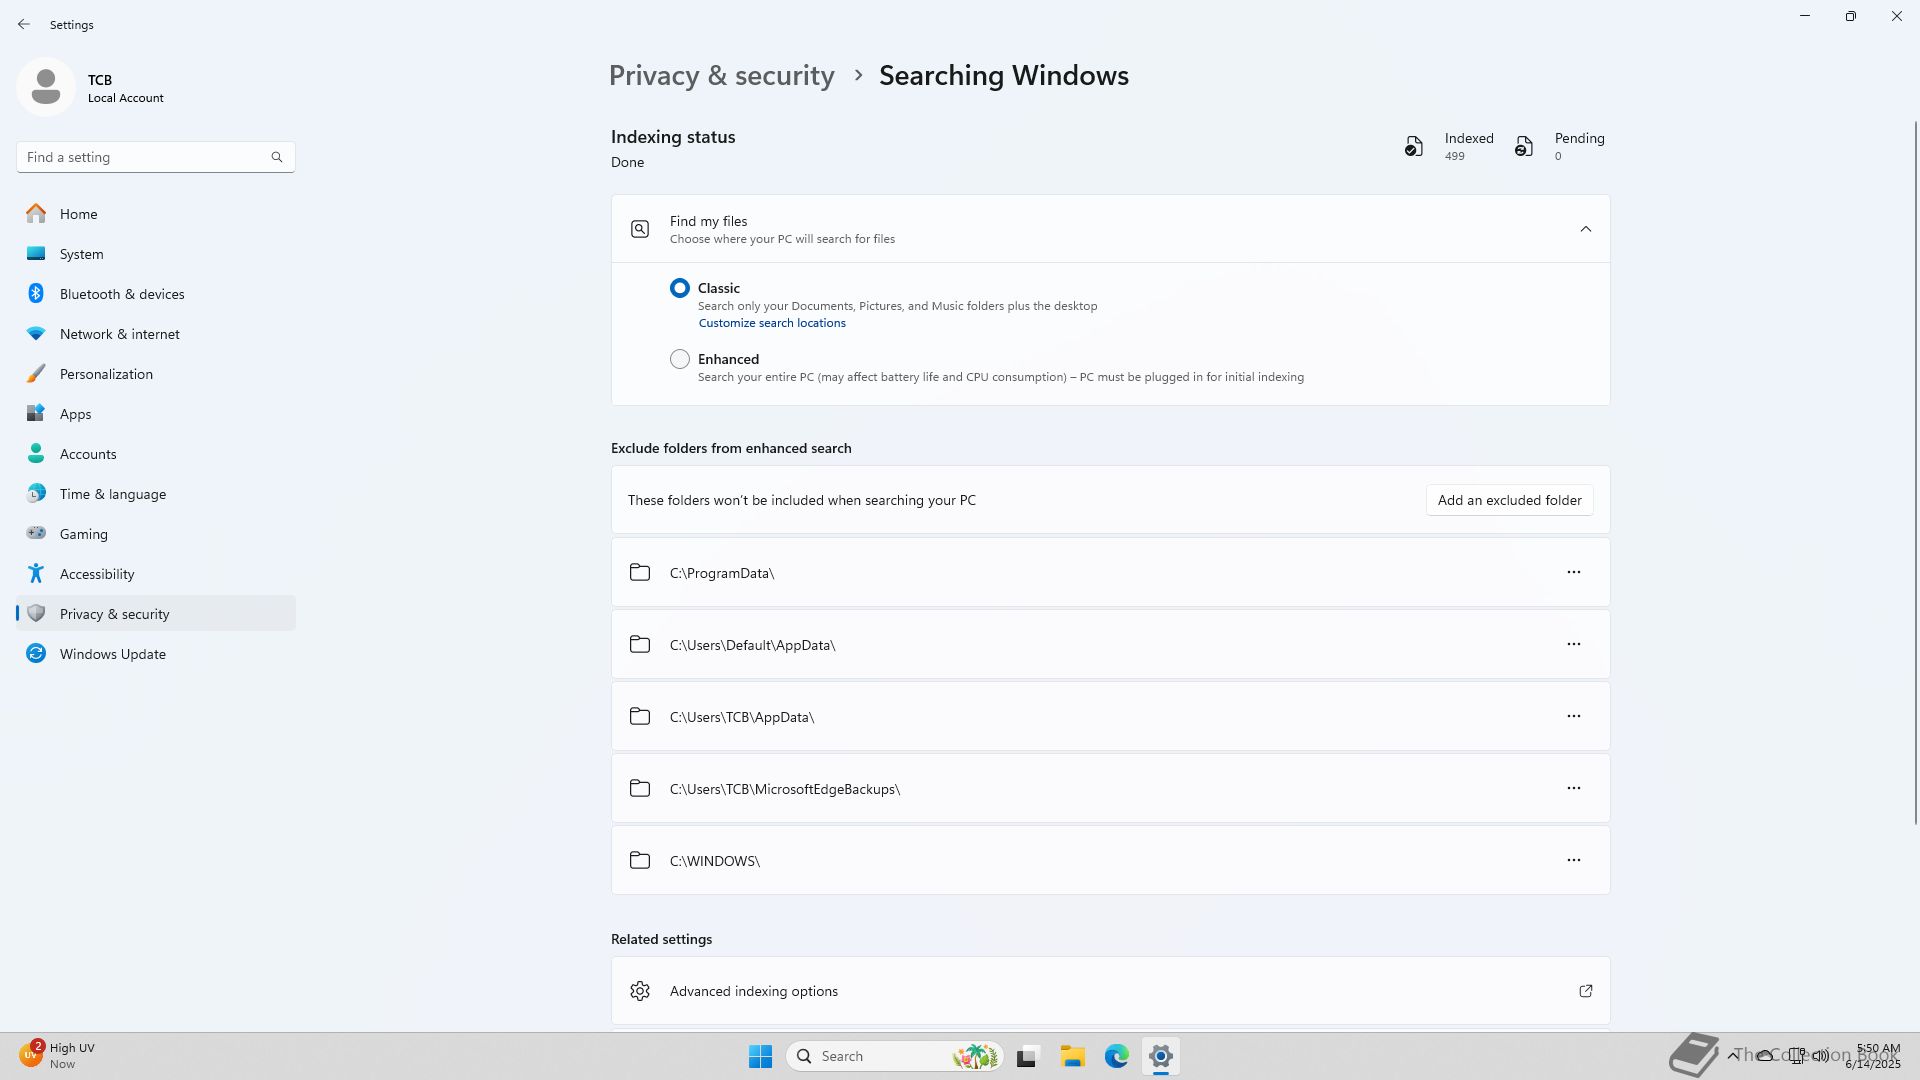Screen dimensions: 1920x1080
Task: Select the Enhanced search radio button
Action: click(x=680, y=359)
